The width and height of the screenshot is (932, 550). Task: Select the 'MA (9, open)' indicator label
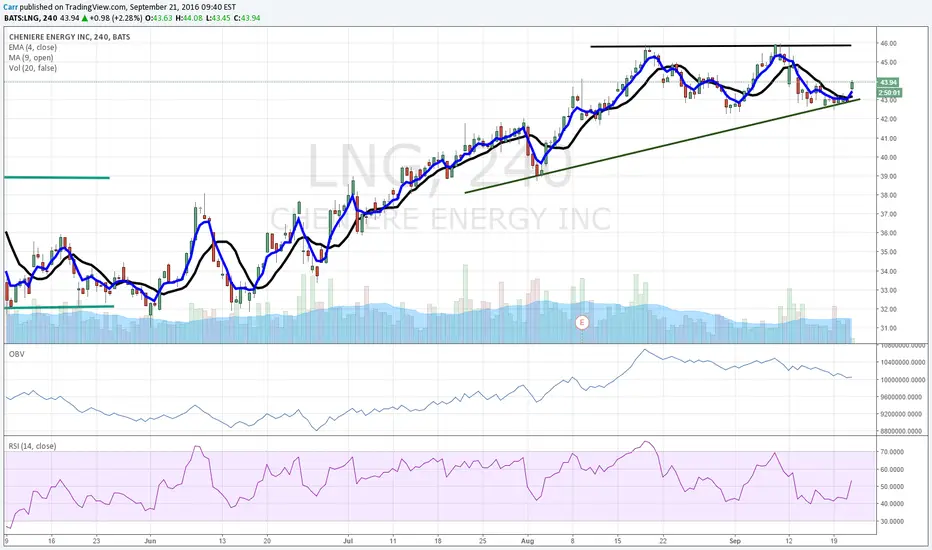click(31, 58)
